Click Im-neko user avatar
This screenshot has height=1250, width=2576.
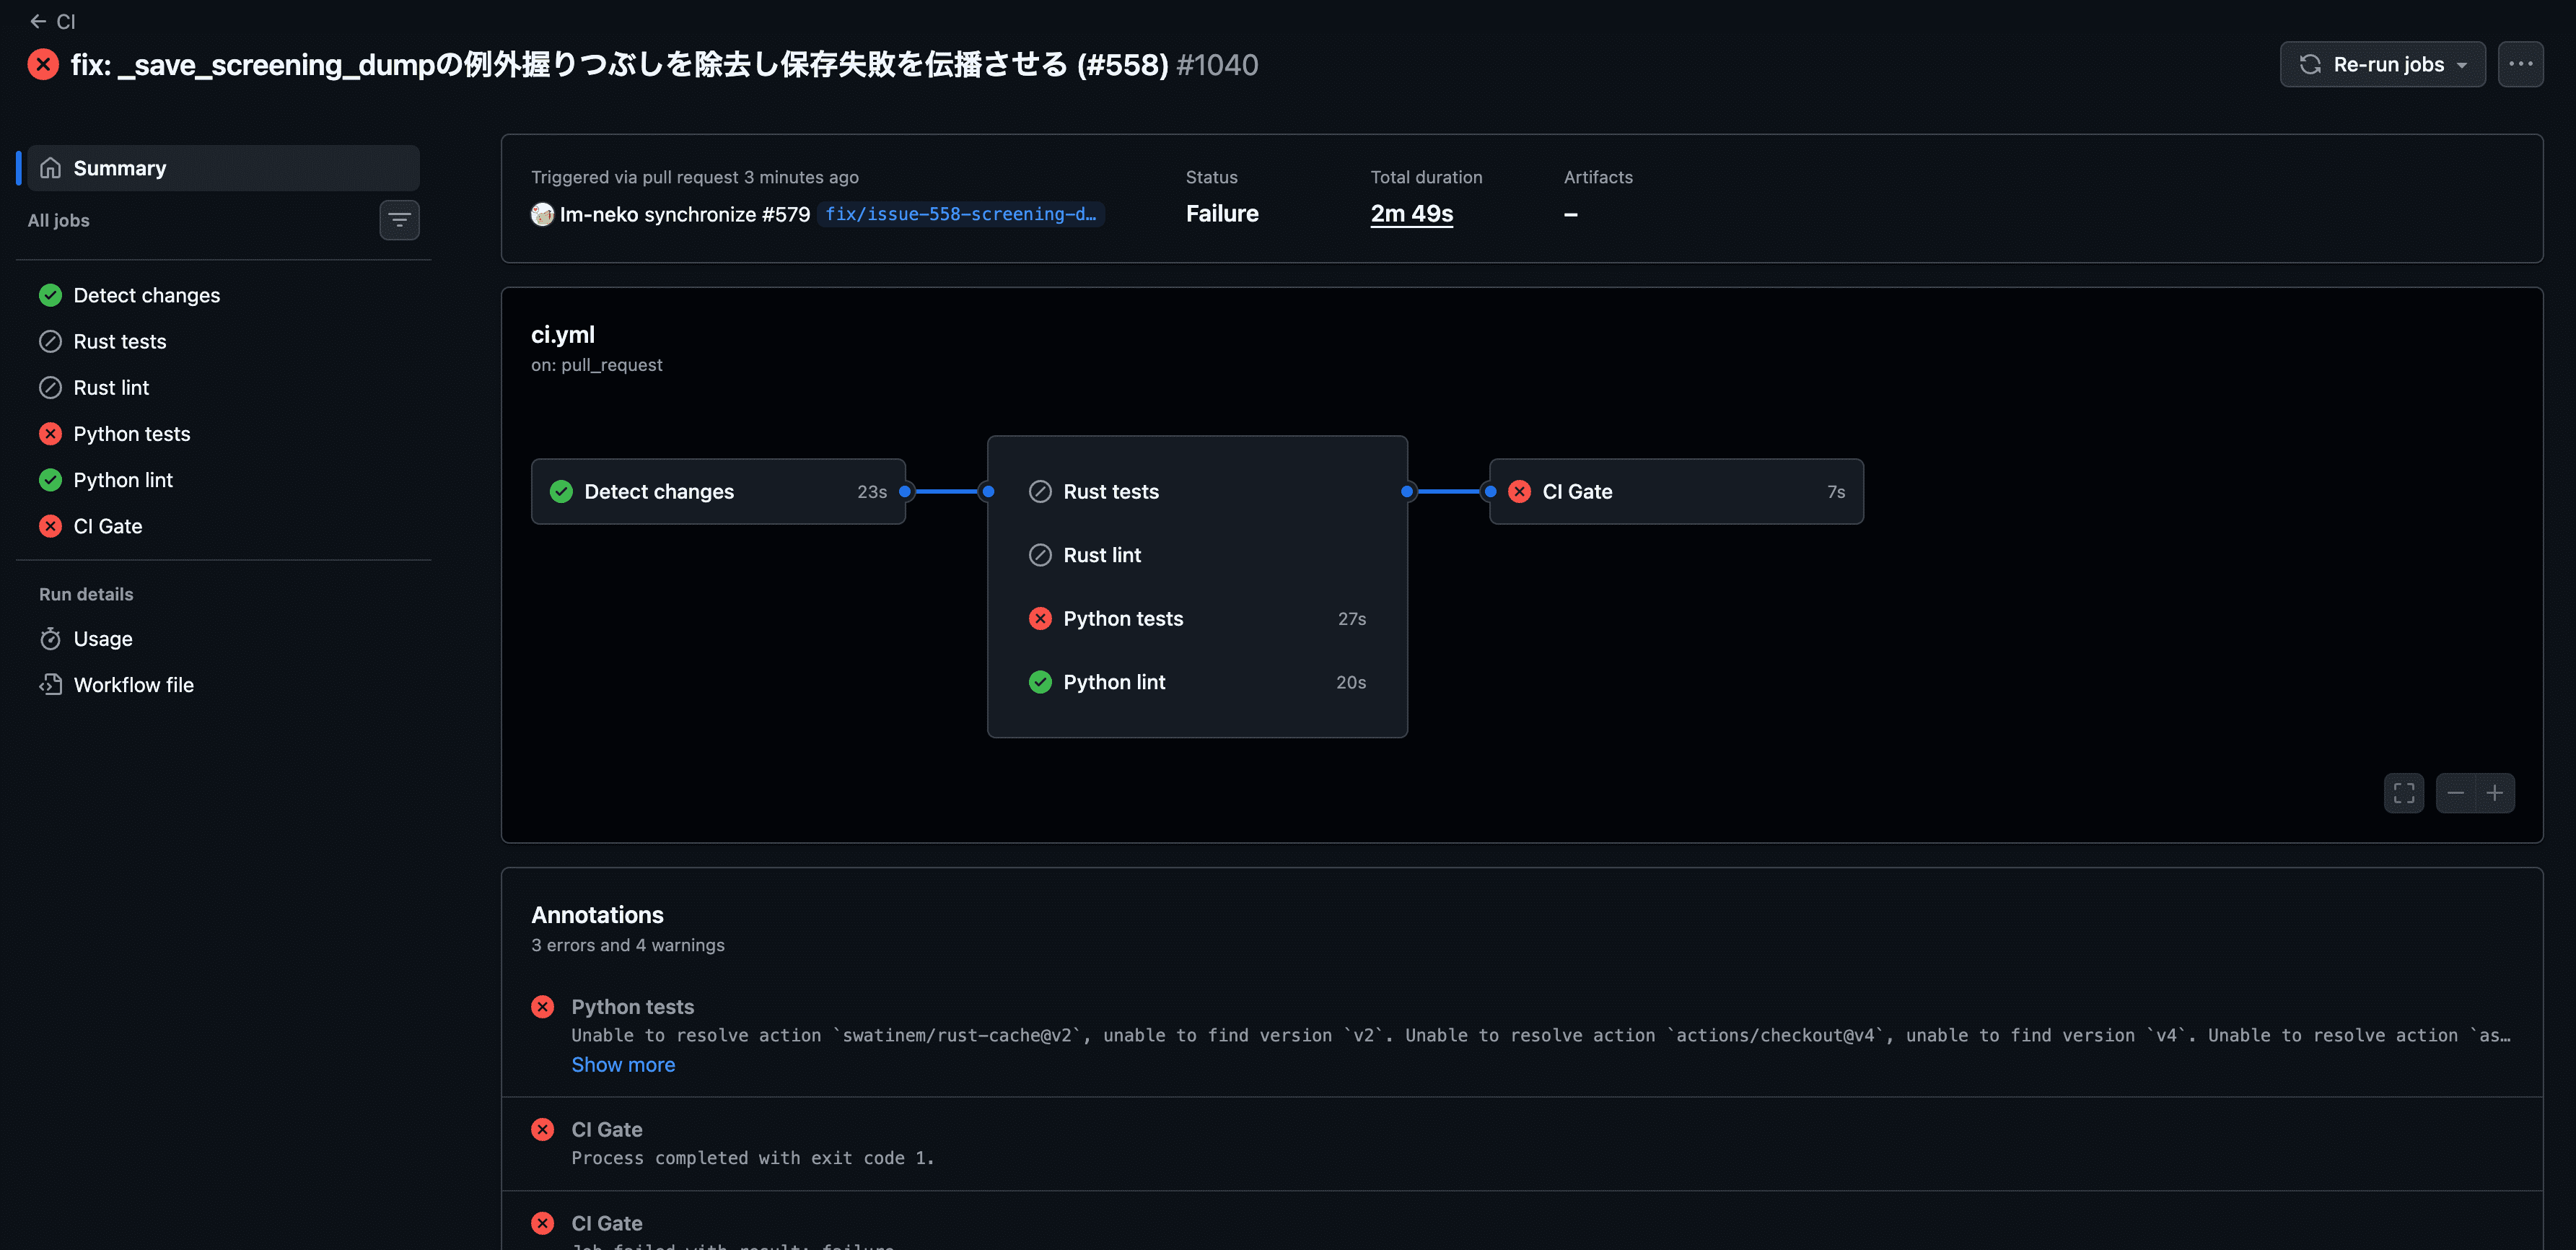click(542, 214)
